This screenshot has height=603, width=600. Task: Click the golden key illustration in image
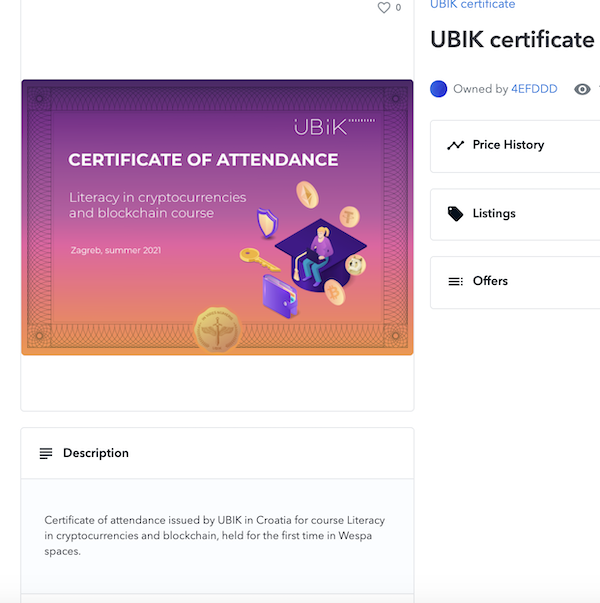[x=258, y=260]
